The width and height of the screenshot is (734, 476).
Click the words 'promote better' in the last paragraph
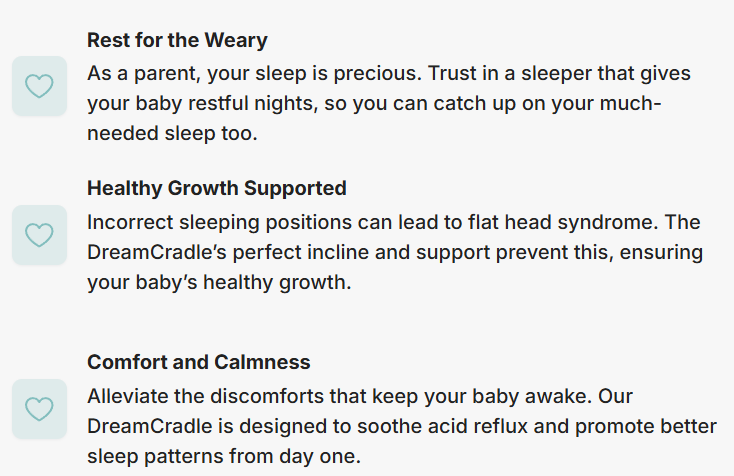click(x=656, y=426)
